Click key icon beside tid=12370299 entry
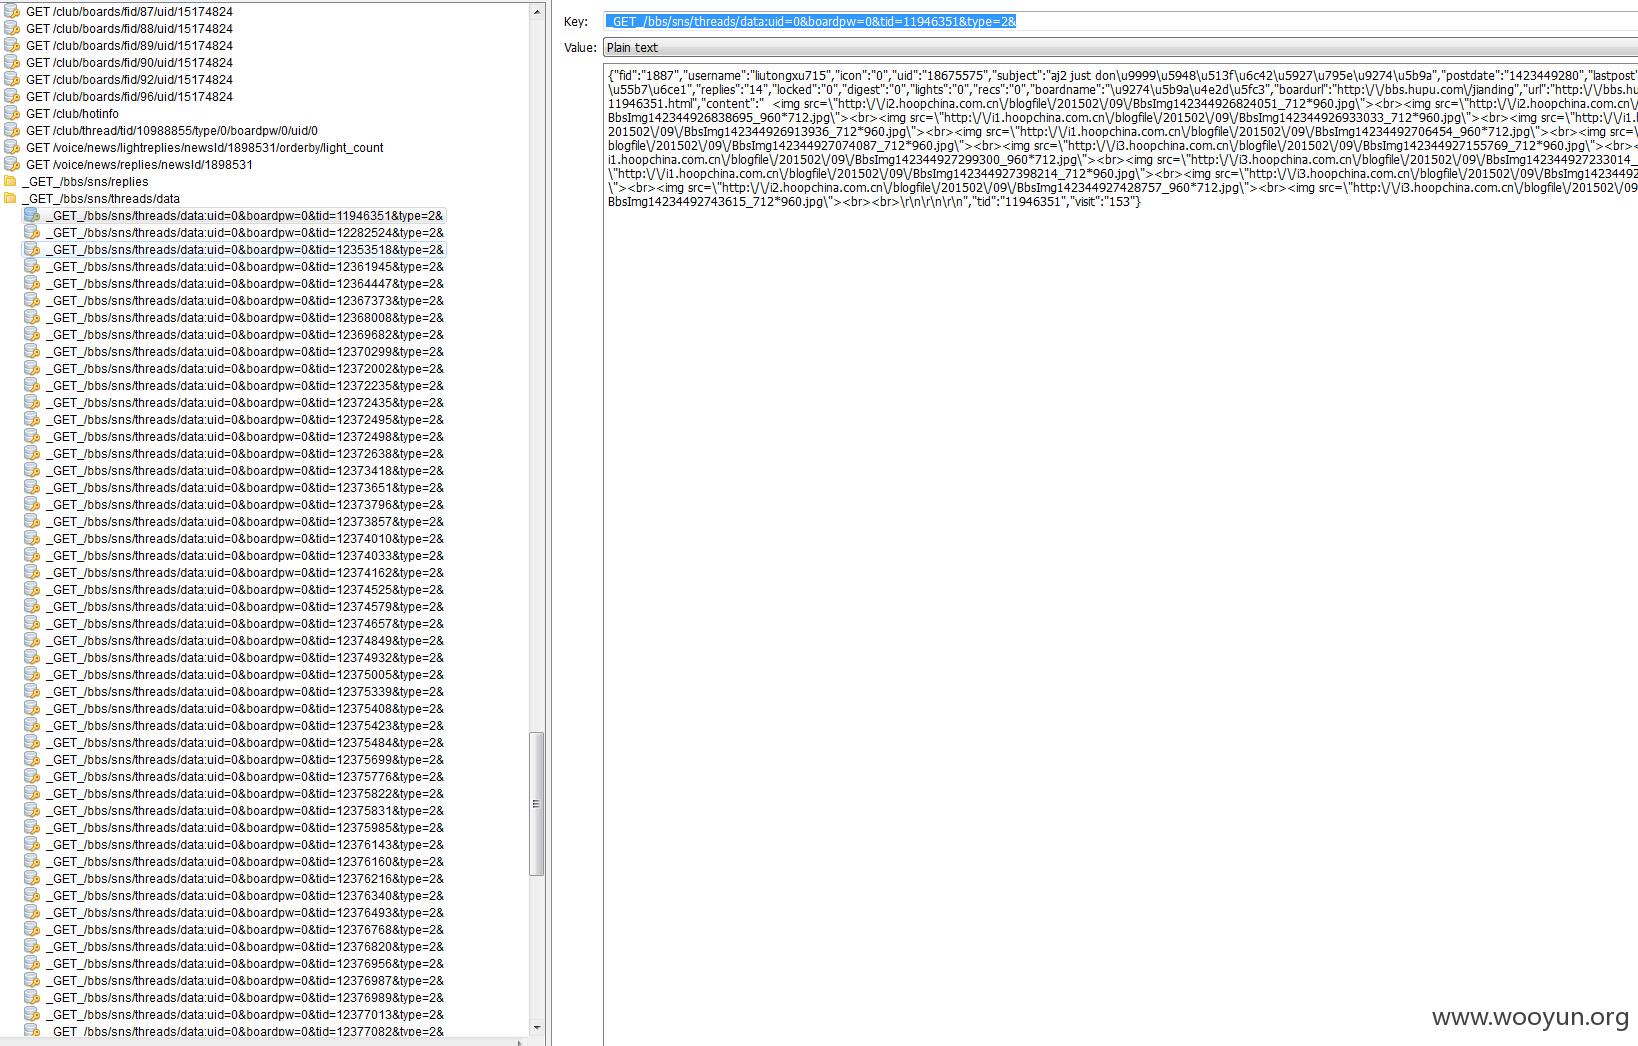Image resolution: width=1638 pixels, height=1046 pixels. pos(31,351)
